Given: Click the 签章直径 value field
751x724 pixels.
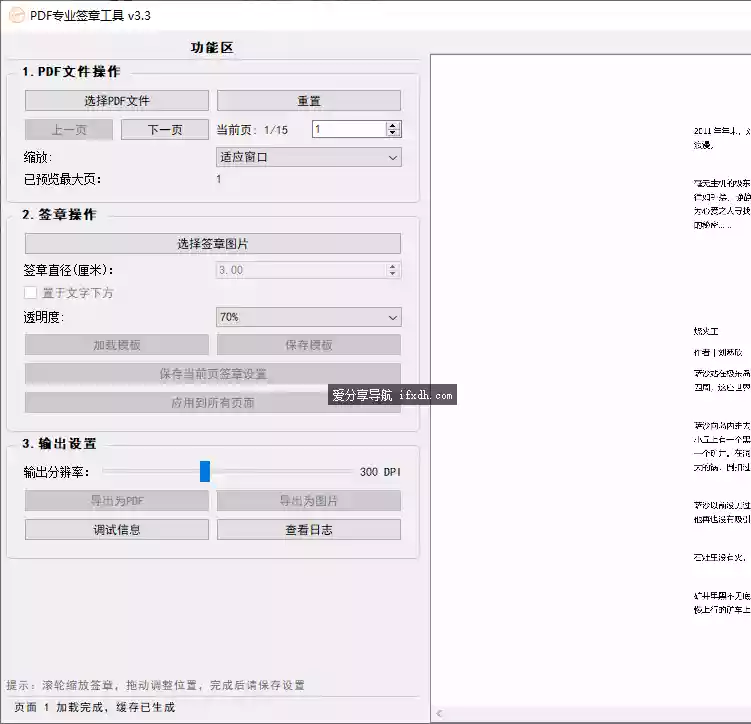Looking at the screenshot, I should tap(300, 270).
